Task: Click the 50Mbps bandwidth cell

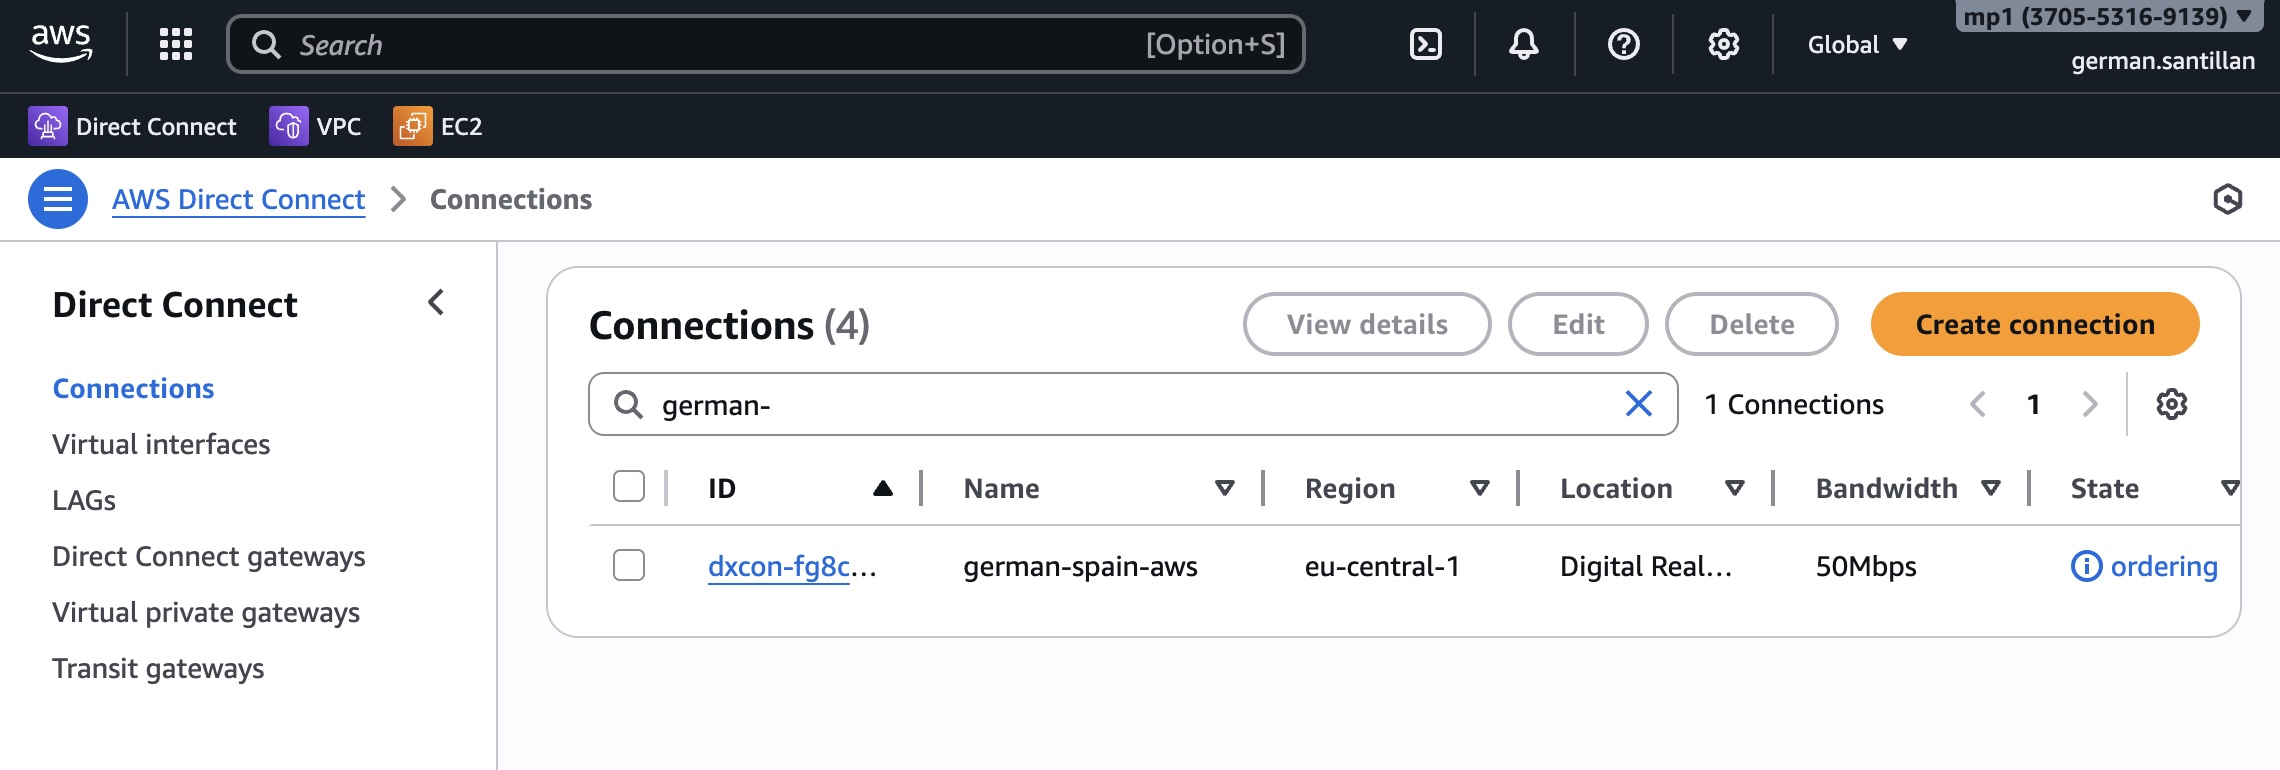Action: click(1866, 566)
